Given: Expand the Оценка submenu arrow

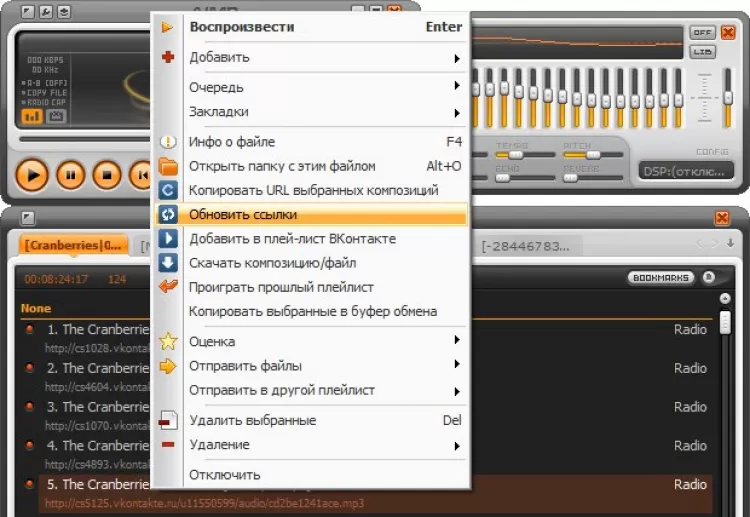Looking at the screenshot, I should tap(457, 340).
